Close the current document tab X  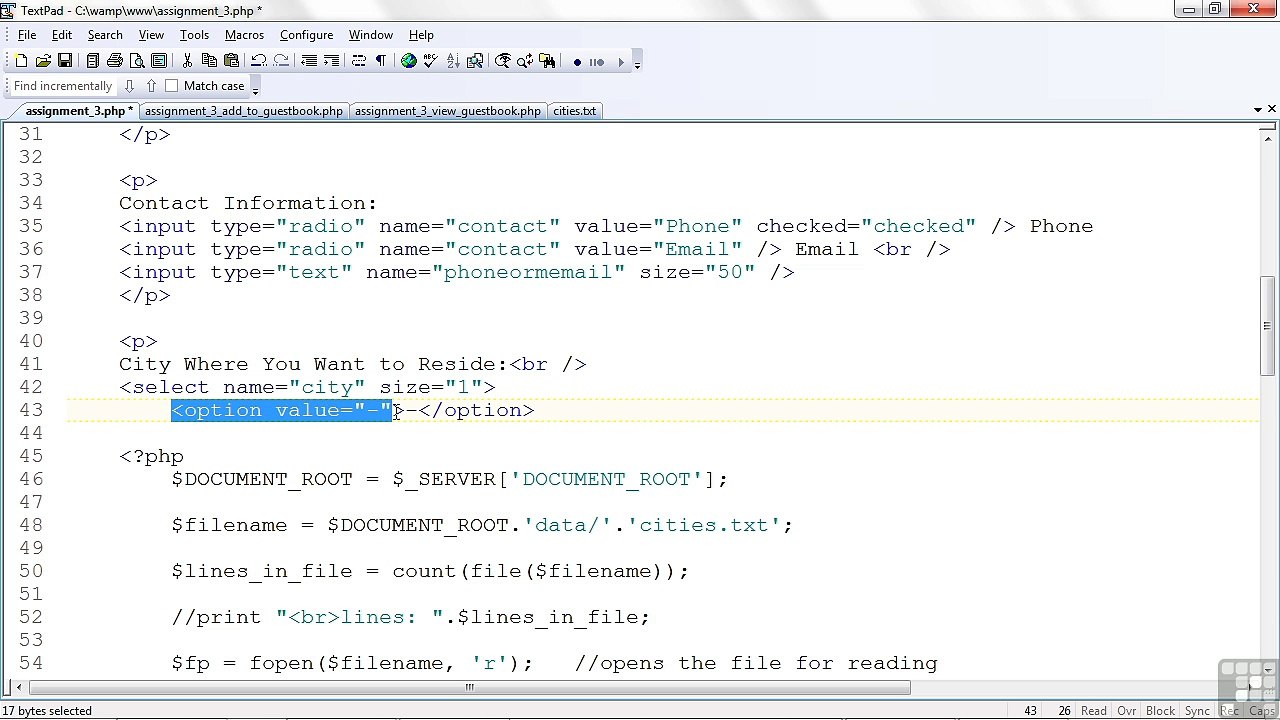tap(1272, 109)
